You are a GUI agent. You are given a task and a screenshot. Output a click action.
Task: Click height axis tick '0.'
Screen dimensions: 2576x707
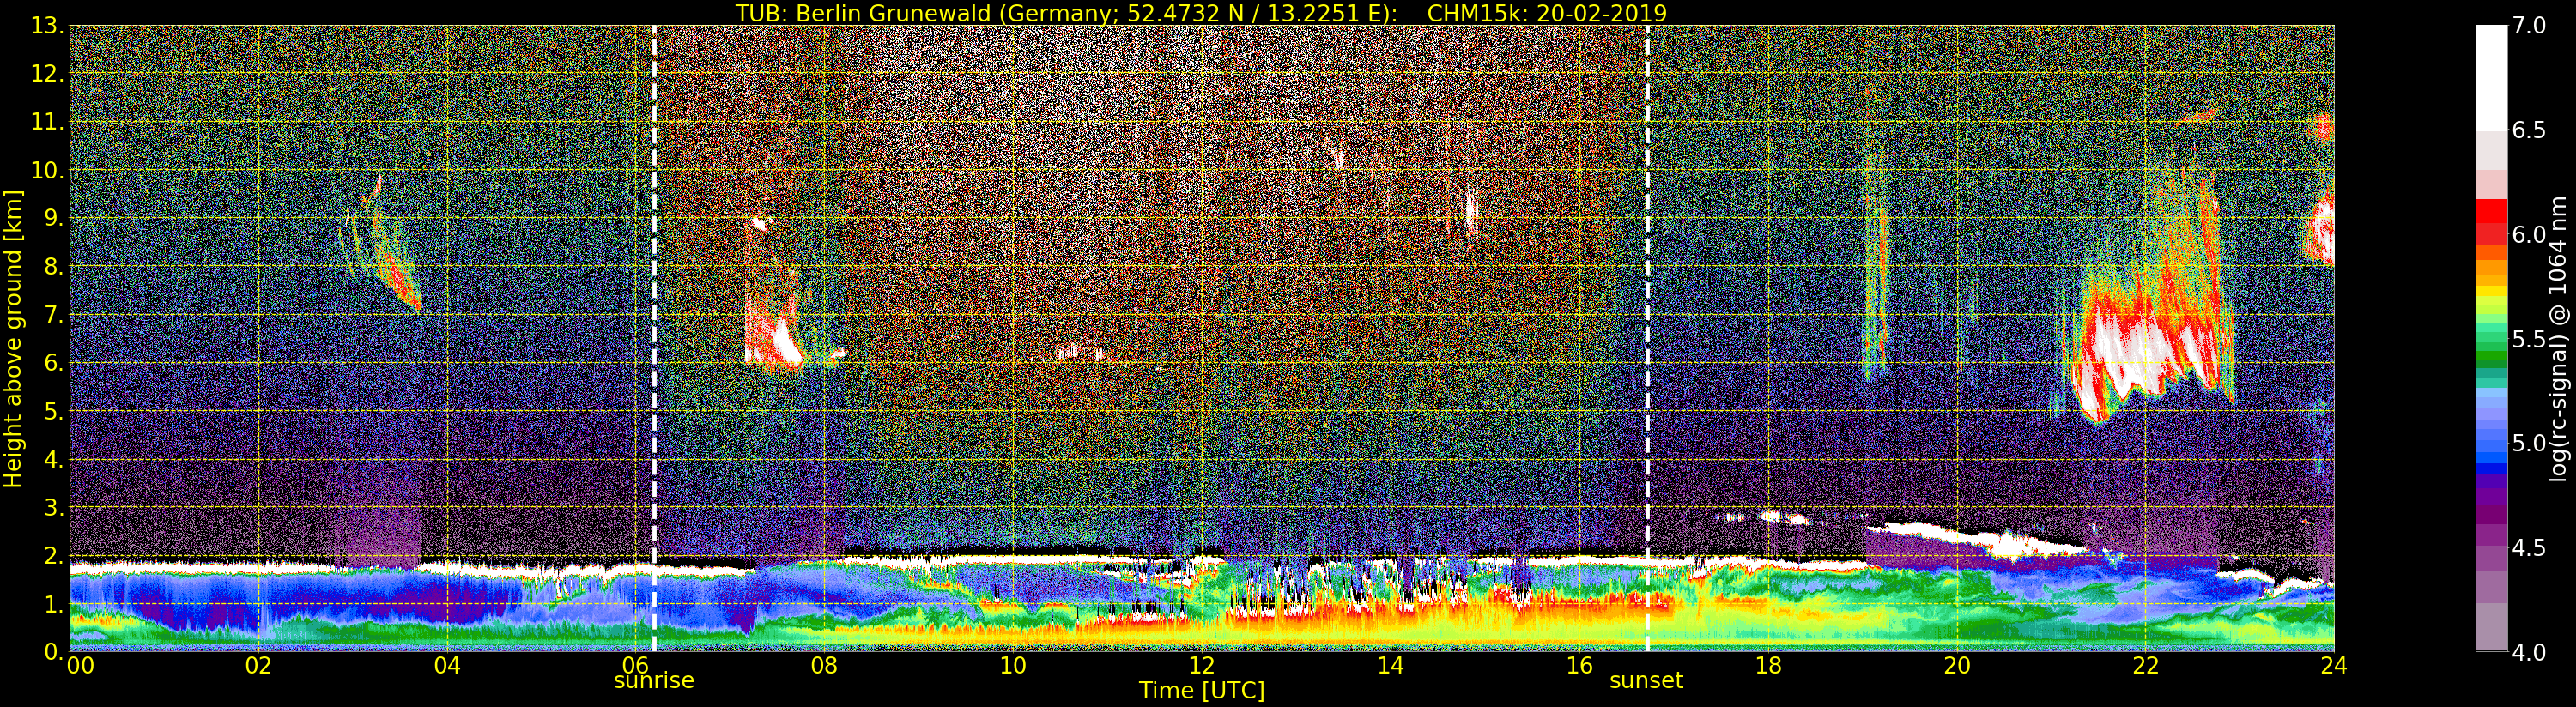pyautogui.click(x=53, y=652)
